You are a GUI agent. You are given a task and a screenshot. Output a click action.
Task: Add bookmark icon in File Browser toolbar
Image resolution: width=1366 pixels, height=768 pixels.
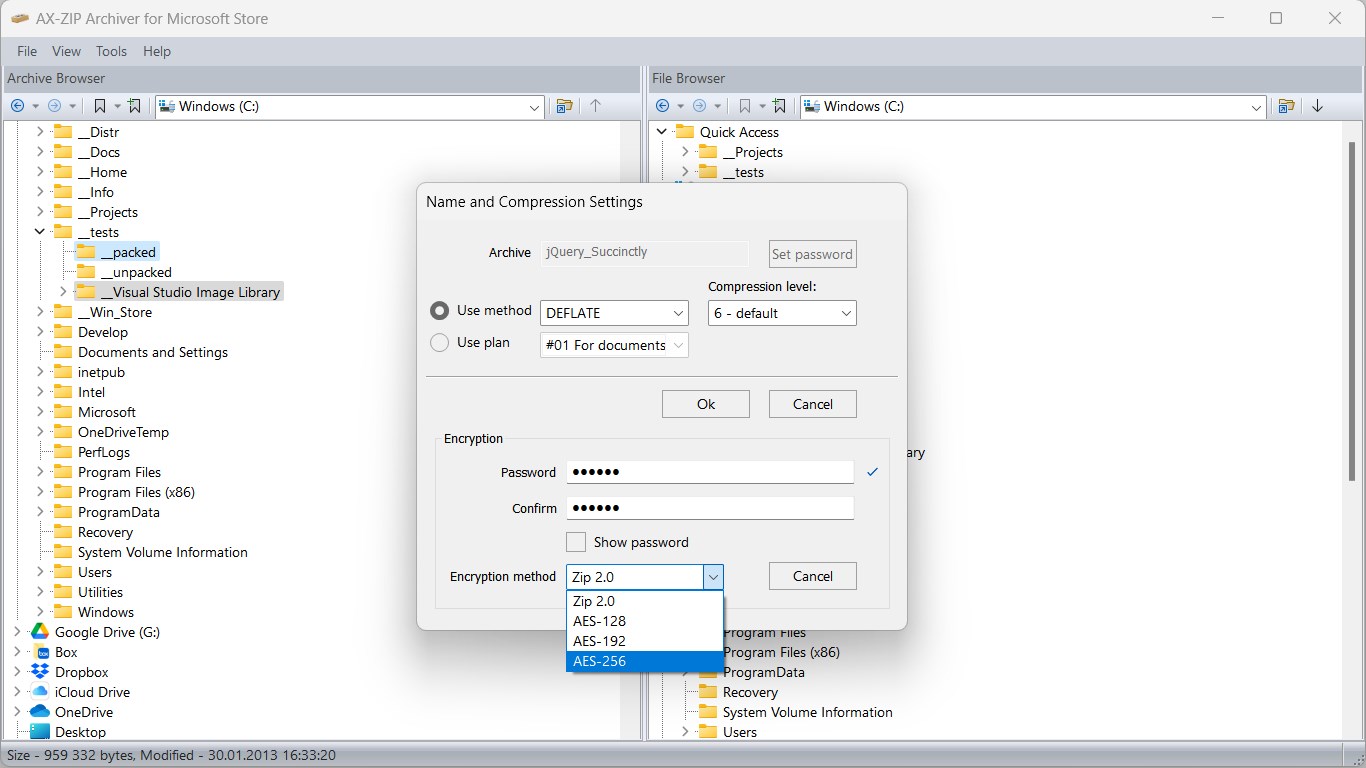click(x=780, y=106)
